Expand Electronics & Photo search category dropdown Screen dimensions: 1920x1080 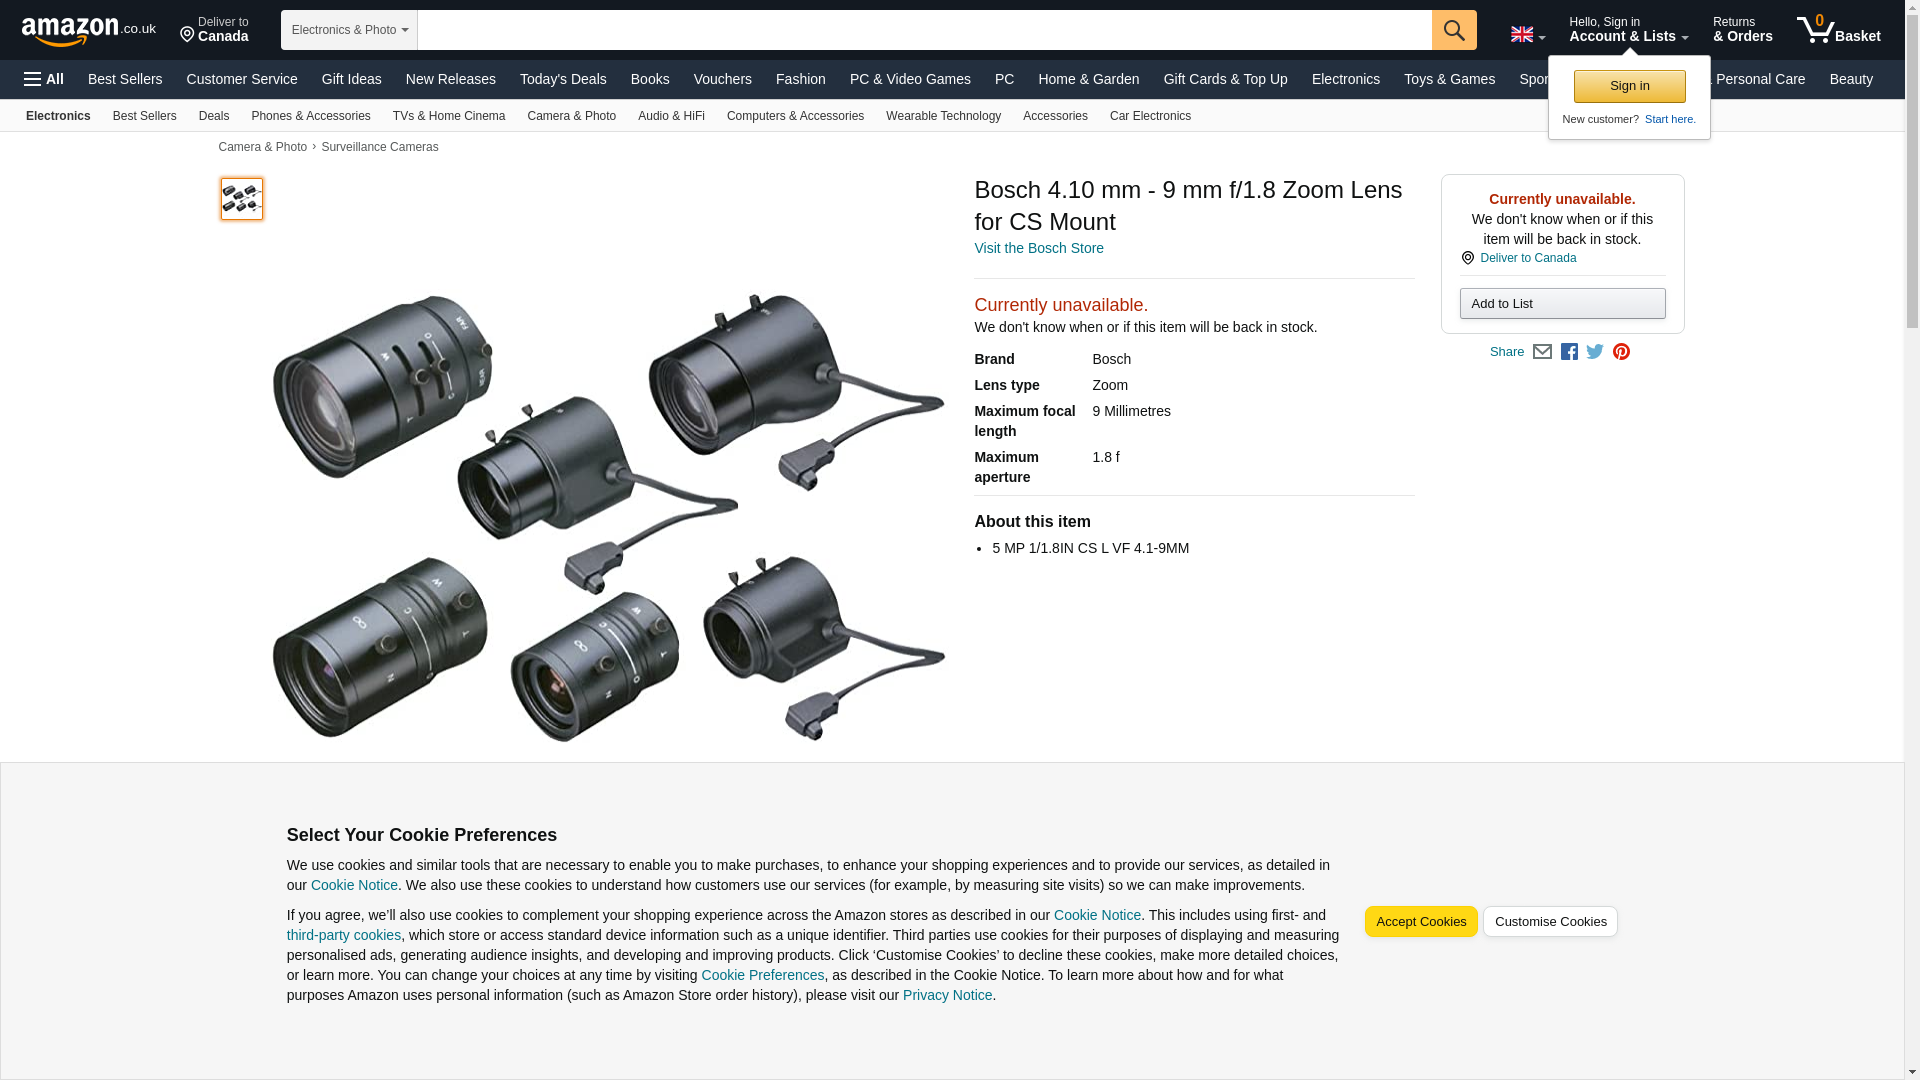pyautogui.click(x=349, y=30)
